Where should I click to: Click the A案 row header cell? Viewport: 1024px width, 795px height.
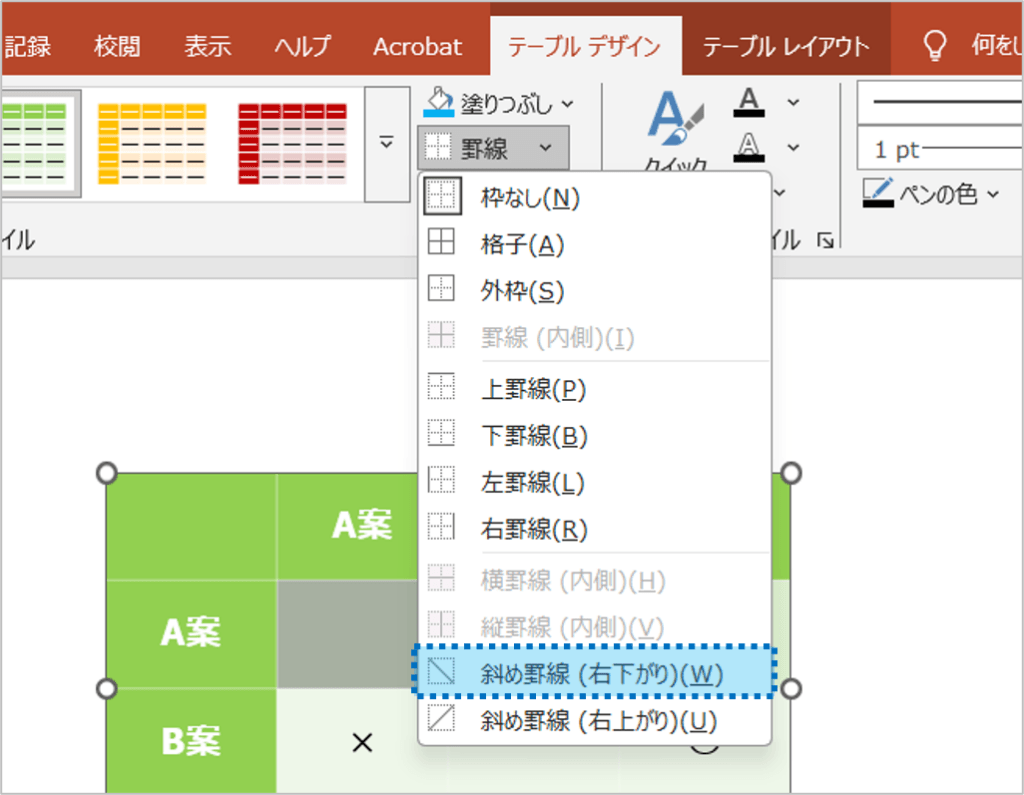(x=191, y=633)
